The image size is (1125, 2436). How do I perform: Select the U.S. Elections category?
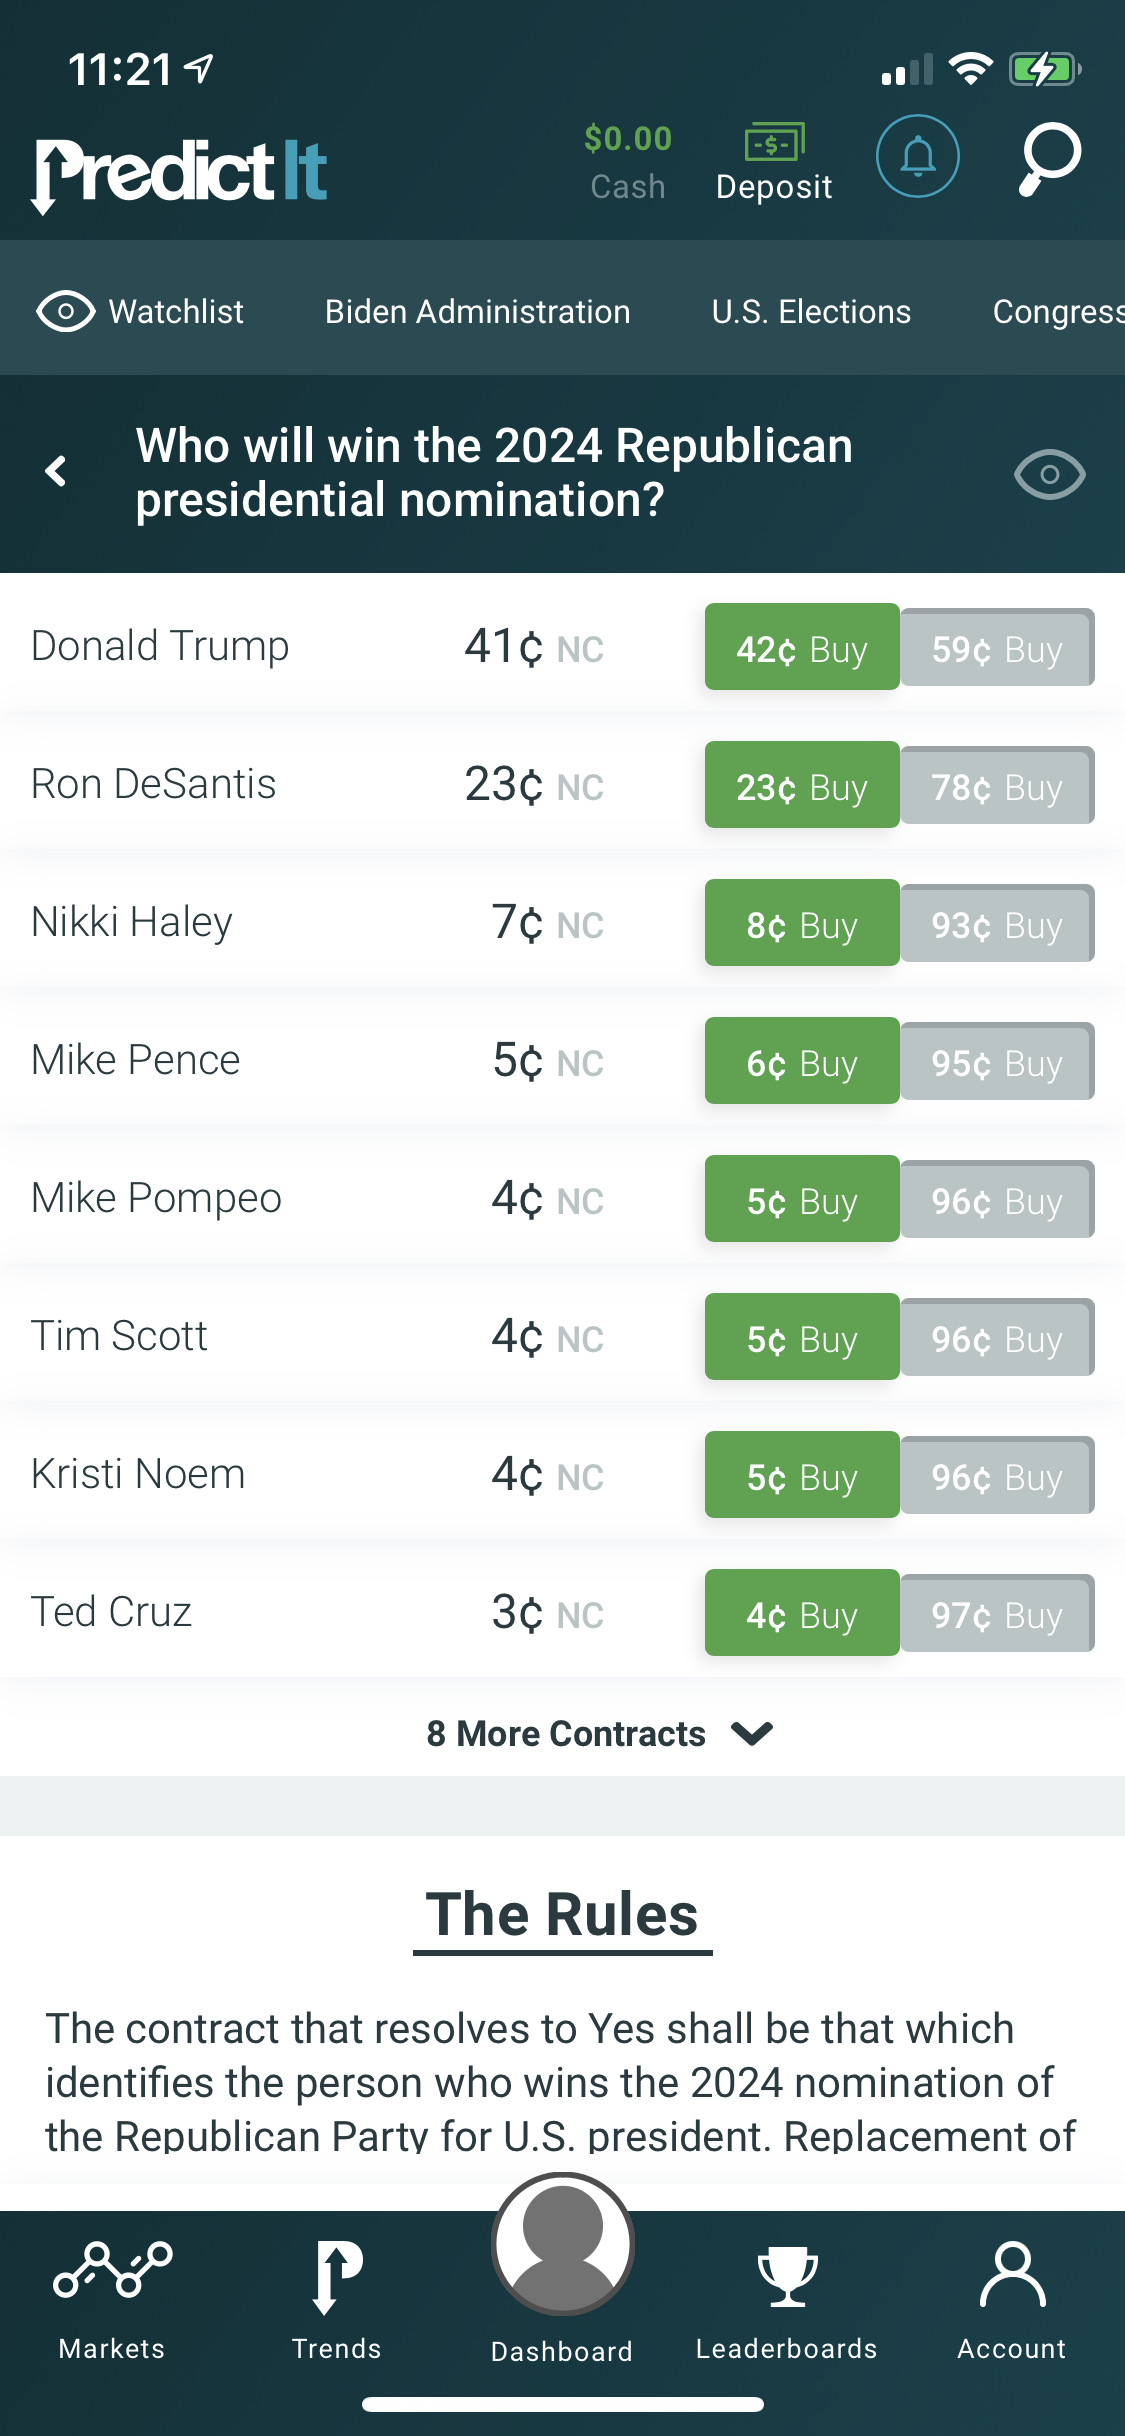(x=811, y=312)
